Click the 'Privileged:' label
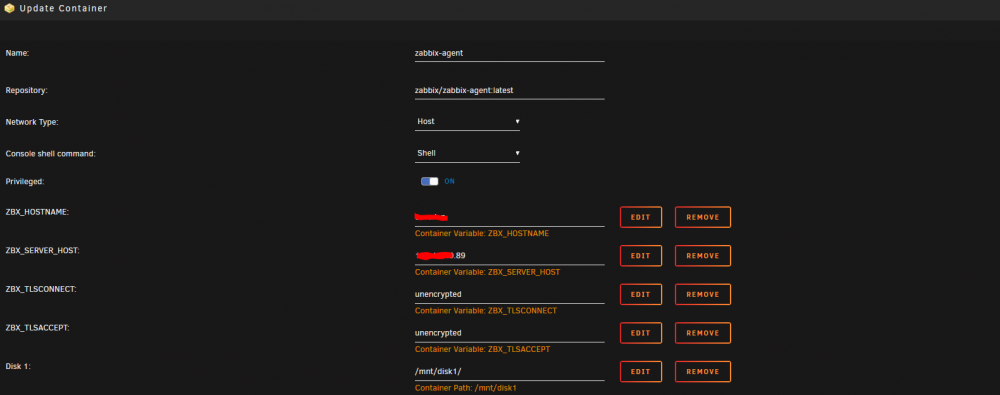This screenshot has width=1000, height=395. coord(24,181)
